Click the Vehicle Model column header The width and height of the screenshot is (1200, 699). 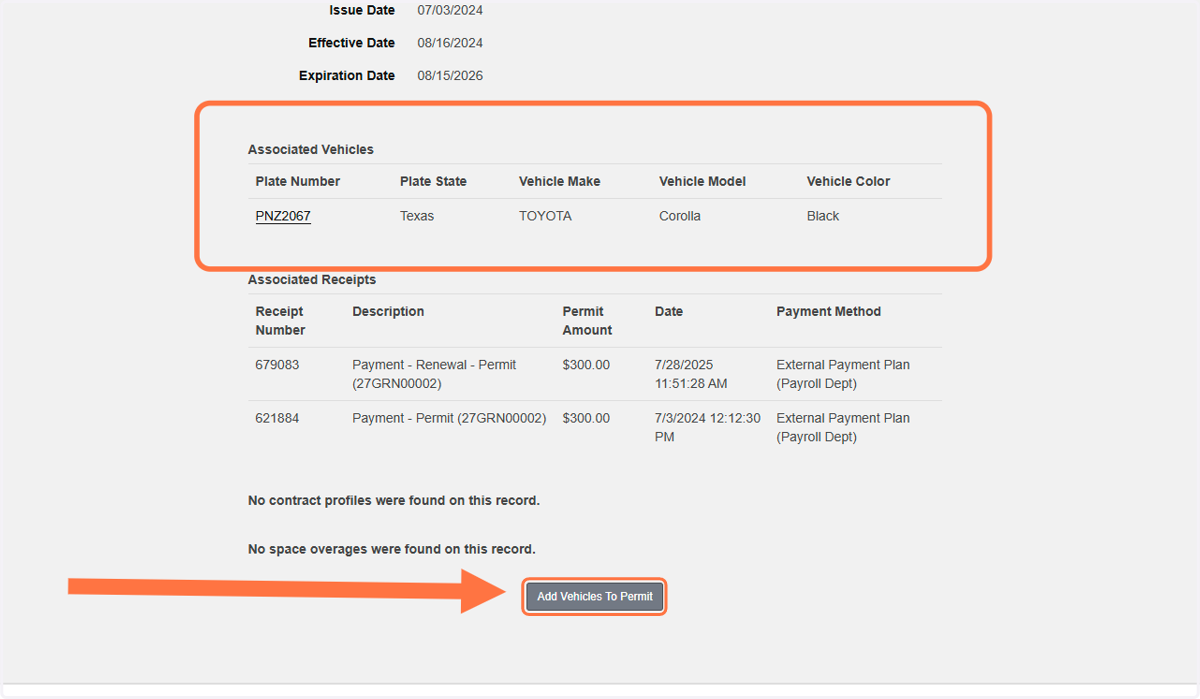703,181
